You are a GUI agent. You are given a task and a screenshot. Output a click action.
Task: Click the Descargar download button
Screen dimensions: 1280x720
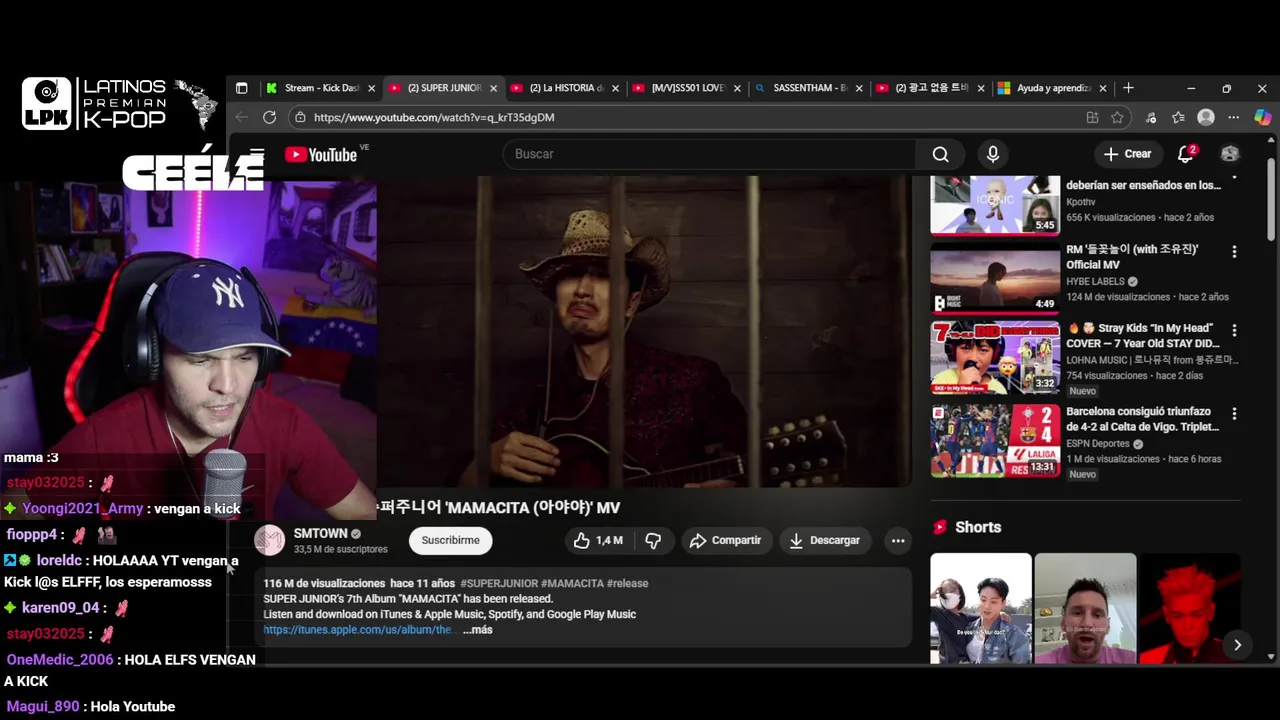(x=824, y=540)
